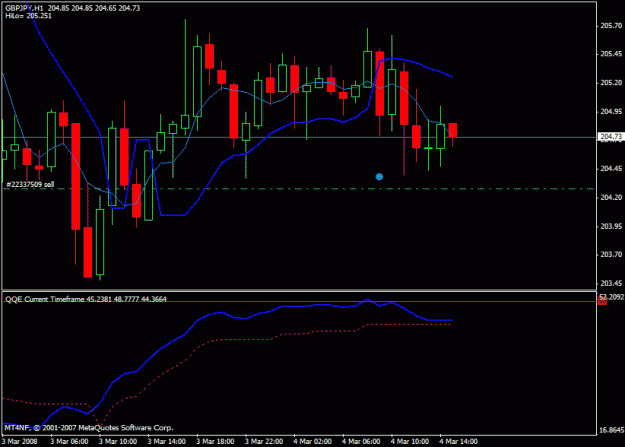Click the HiLo= 205.251 indicator label
This screenshot has width=625, height=447.
point(29,16)
